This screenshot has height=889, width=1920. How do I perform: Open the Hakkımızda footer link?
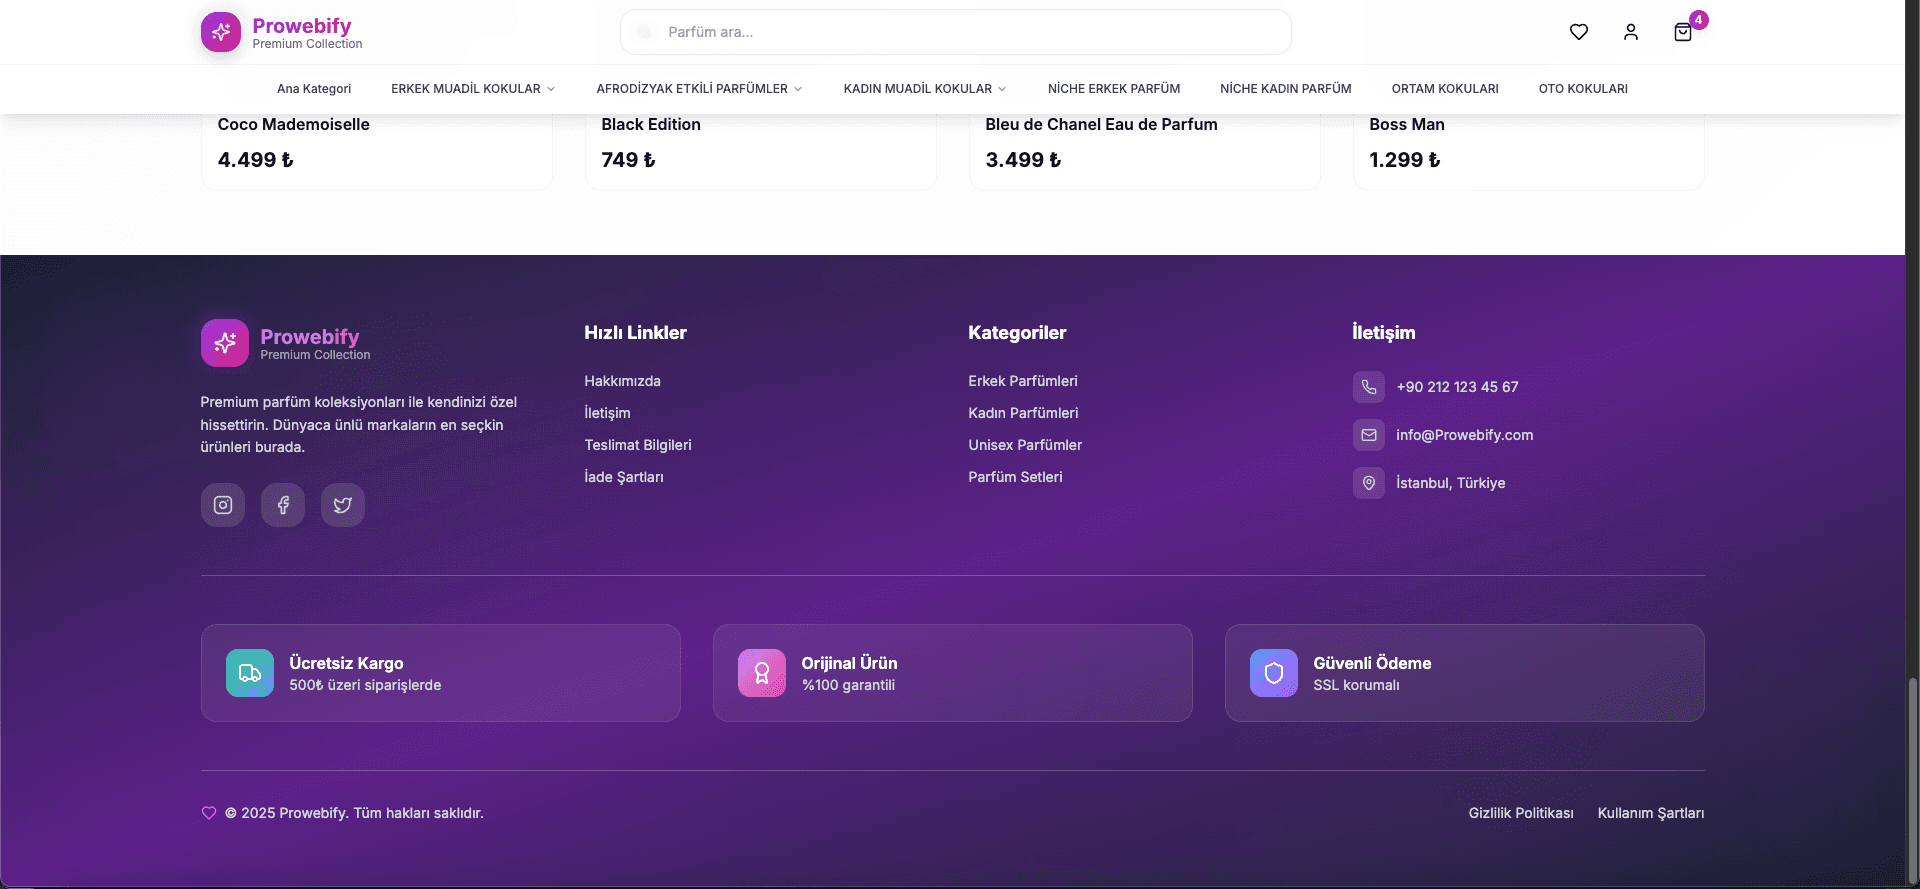(x=622, y=381)
